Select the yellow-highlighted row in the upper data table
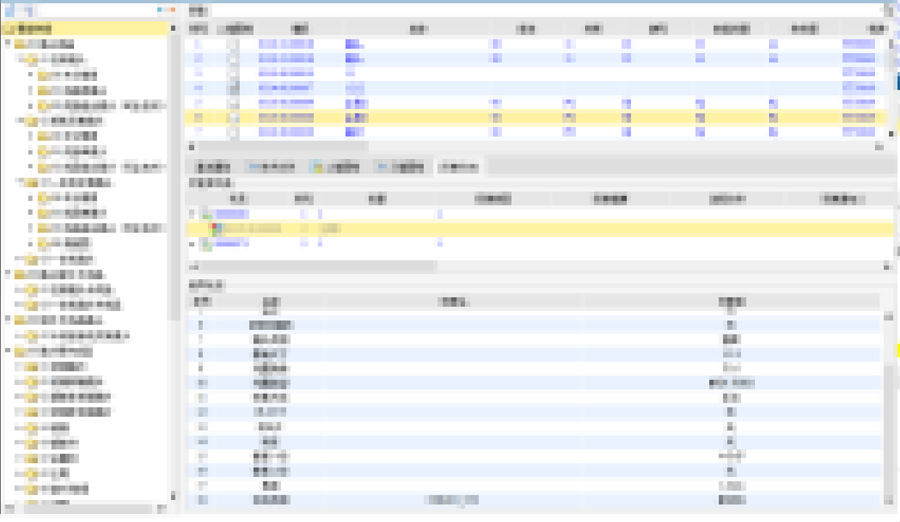The width and height of the screenshot is (900, 522). 537,117
